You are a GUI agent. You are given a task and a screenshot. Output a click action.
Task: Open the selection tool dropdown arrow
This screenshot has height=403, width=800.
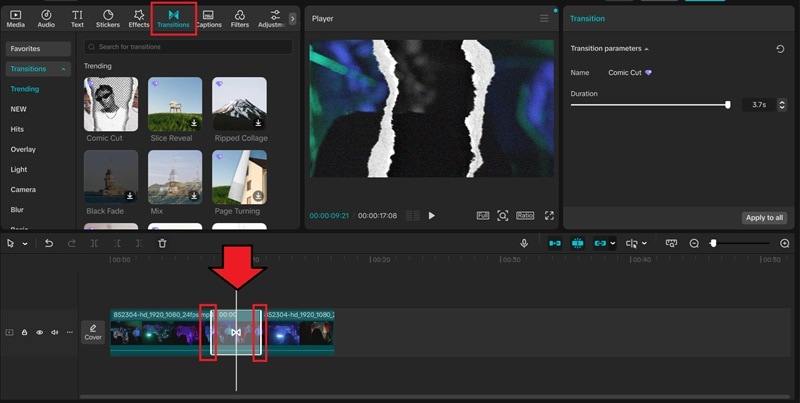[x=25, y=244]
